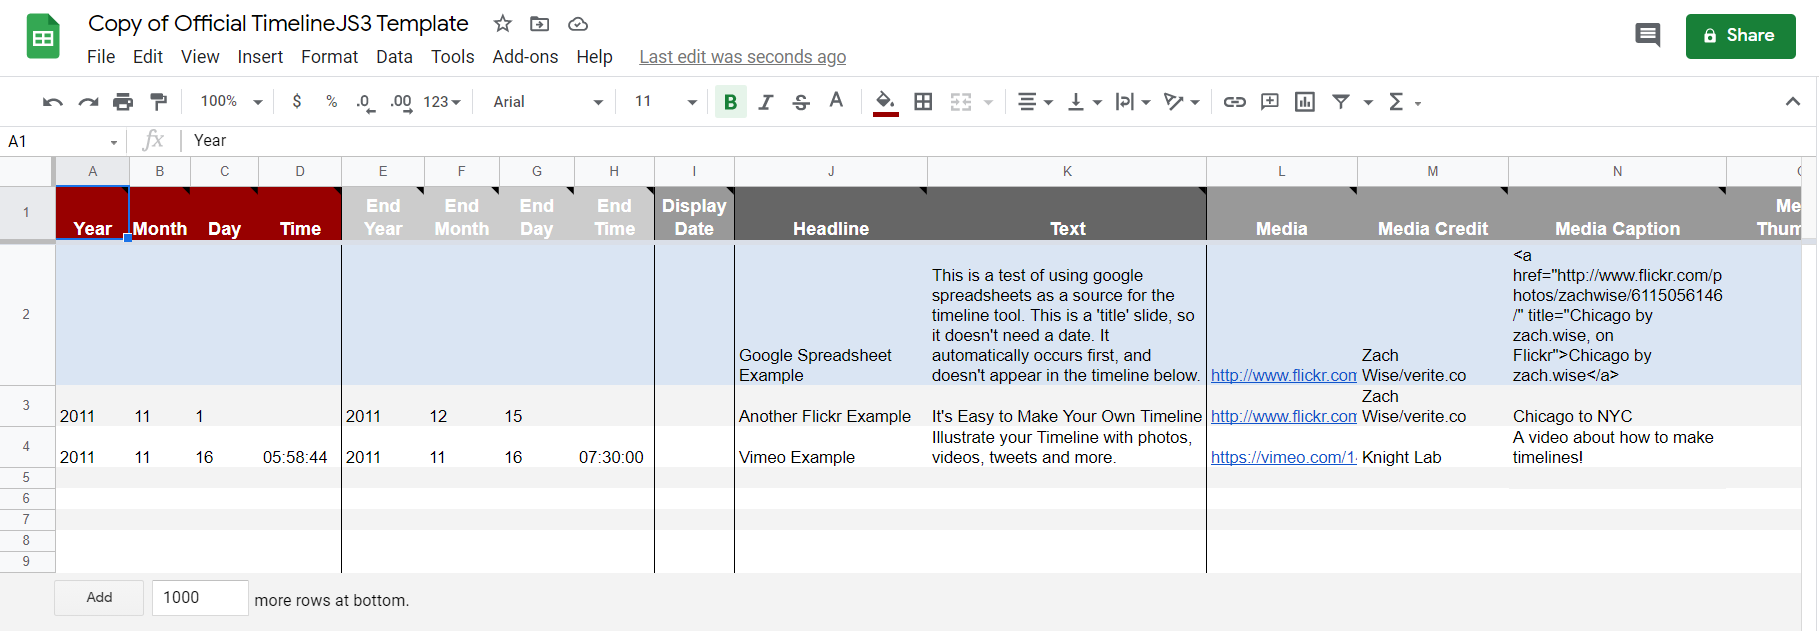Open the Help menu
Viewport: 1819px width, 631px height.
point(594,57)
